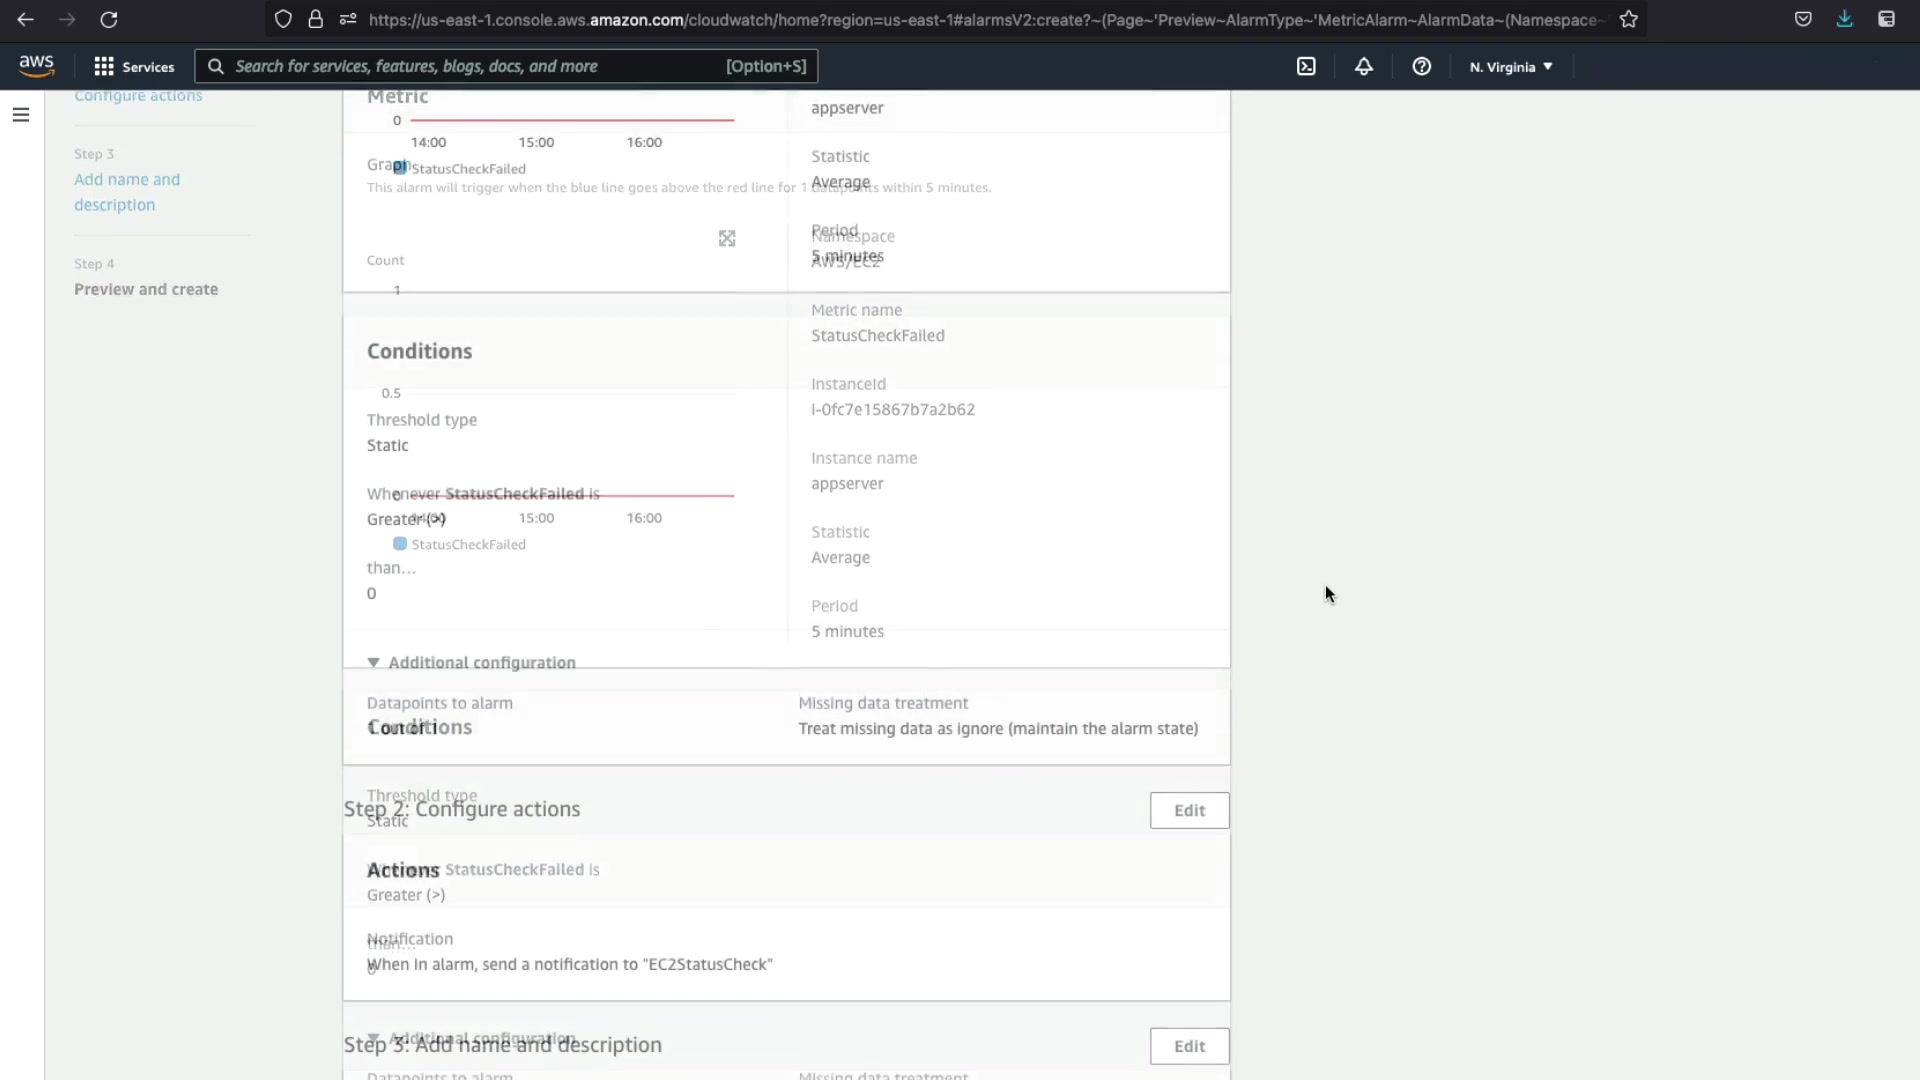Open the help question mark icon

(x=1421, y=66)
